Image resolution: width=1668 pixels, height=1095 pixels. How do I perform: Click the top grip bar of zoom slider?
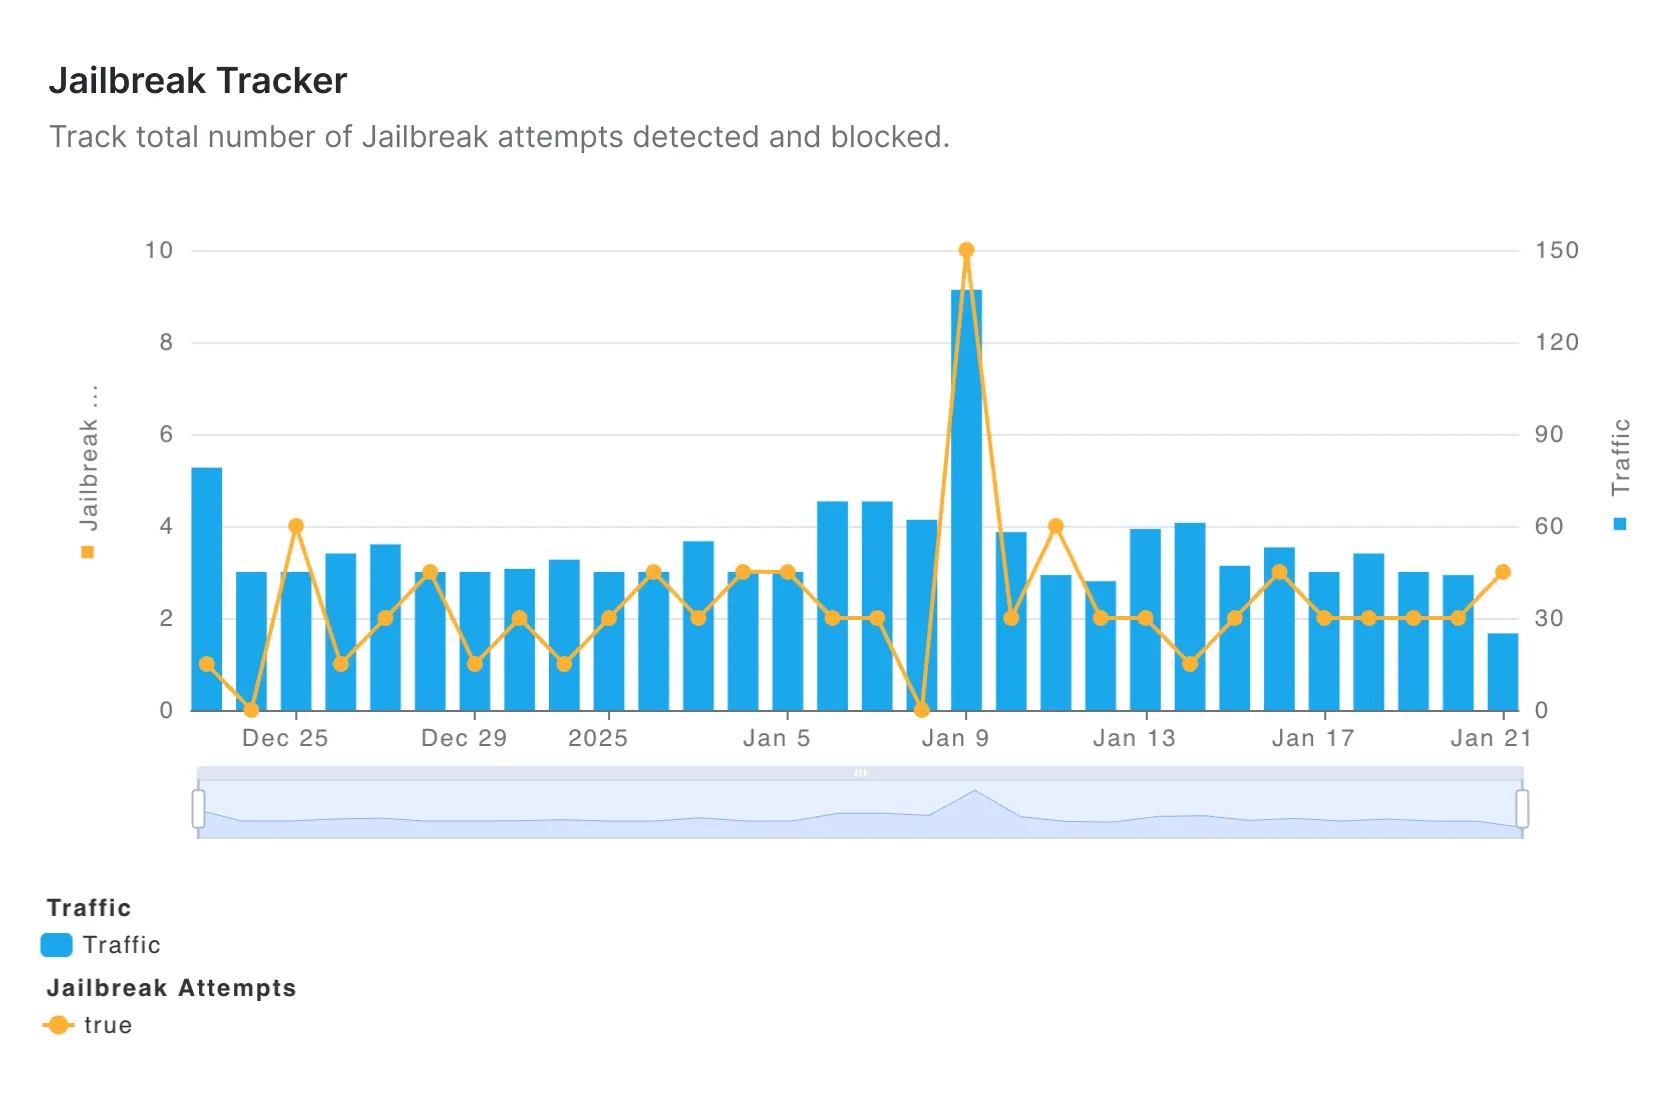pyautogui.click(x=860, y=773)
